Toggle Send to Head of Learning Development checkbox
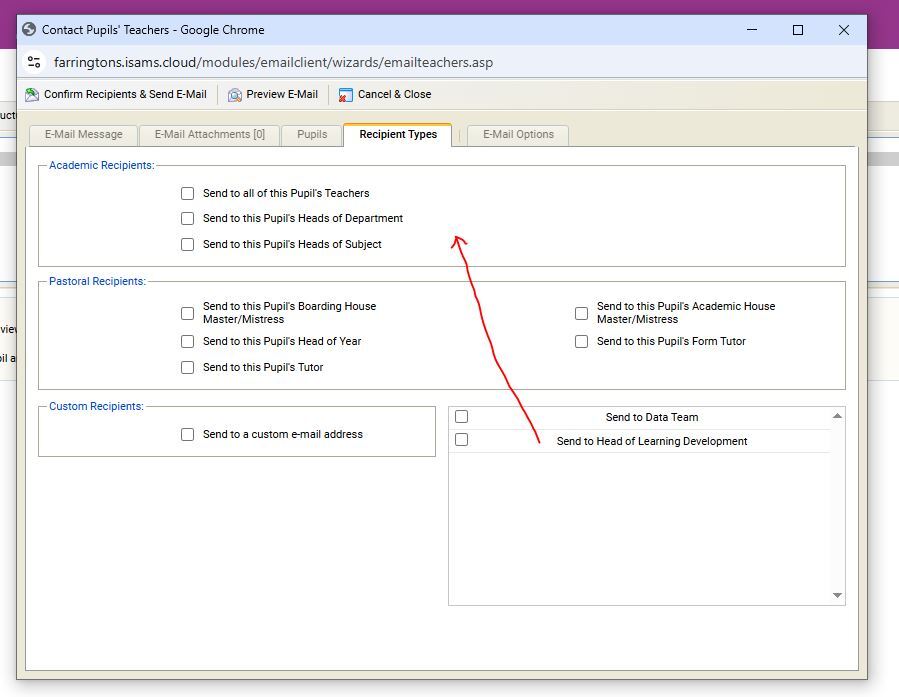This screenshot has width=899, height=697. coord(461,440)
